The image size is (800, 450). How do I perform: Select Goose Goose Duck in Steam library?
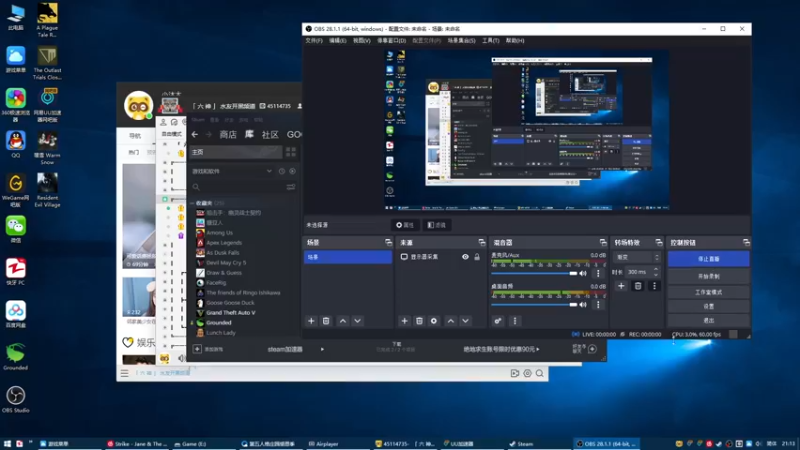230,303
